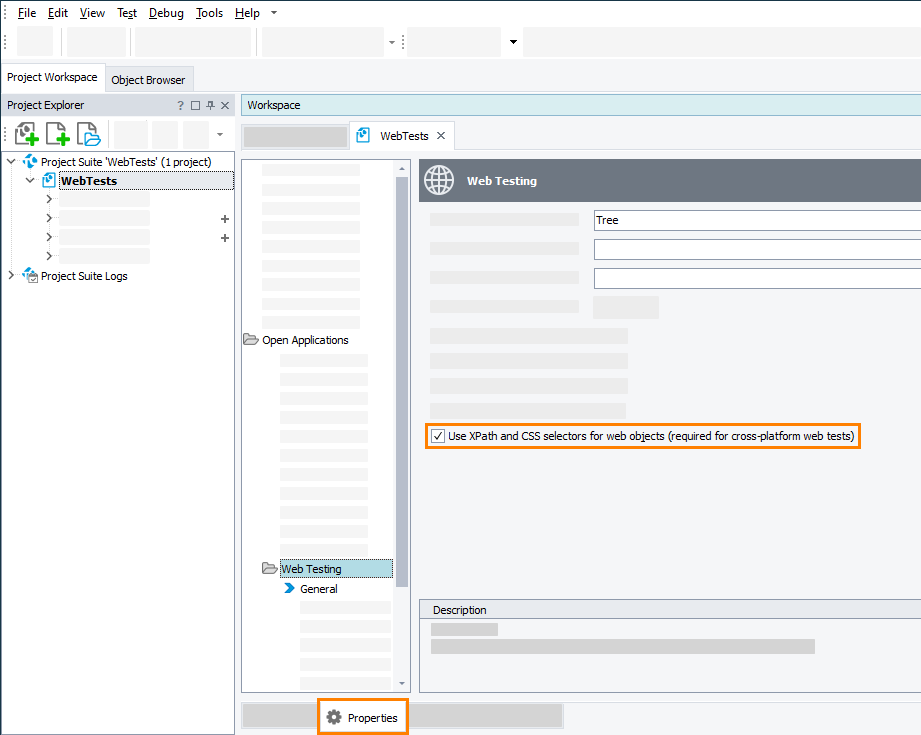Viewport: 921px width, 735px height.
Task: Expand the Project Suite Logs node
Action: point(10,276)
